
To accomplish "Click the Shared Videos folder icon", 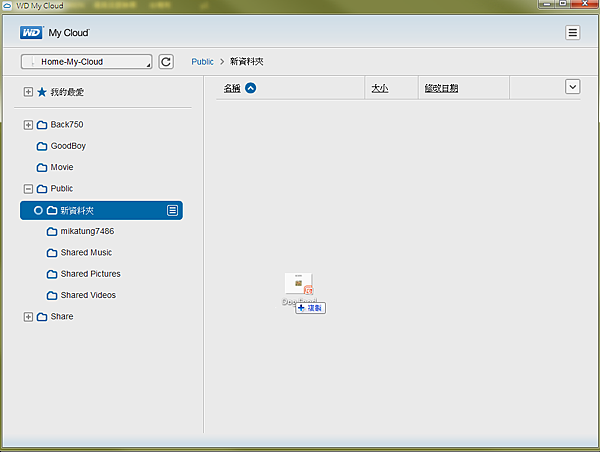I will pos(52,295).
